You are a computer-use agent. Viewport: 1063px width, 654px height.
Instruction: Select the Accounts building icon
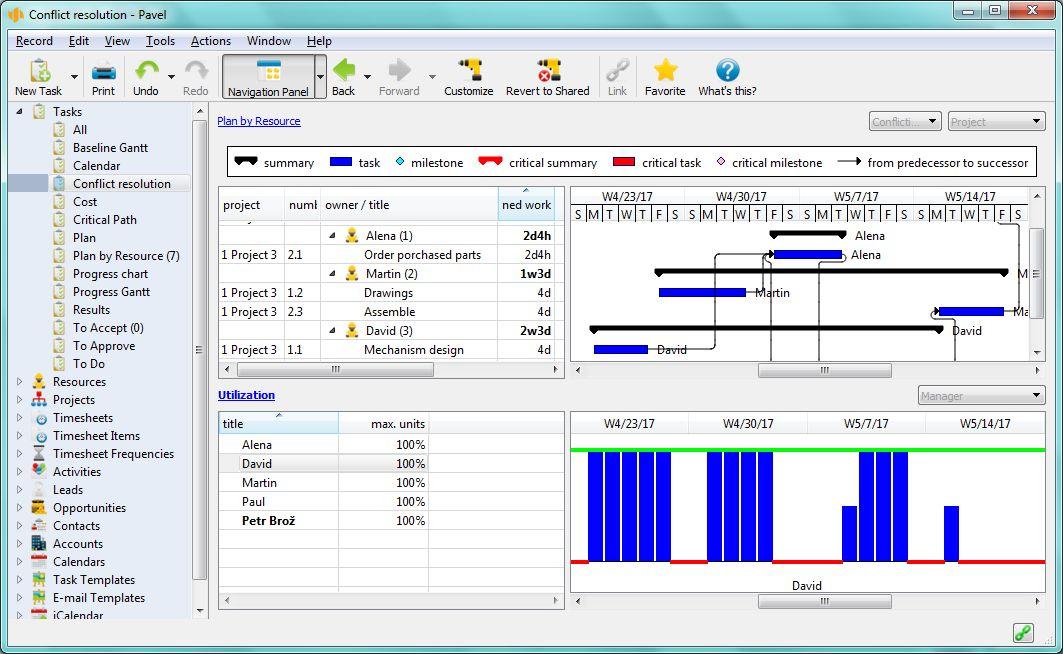click(x=39, y=544)
